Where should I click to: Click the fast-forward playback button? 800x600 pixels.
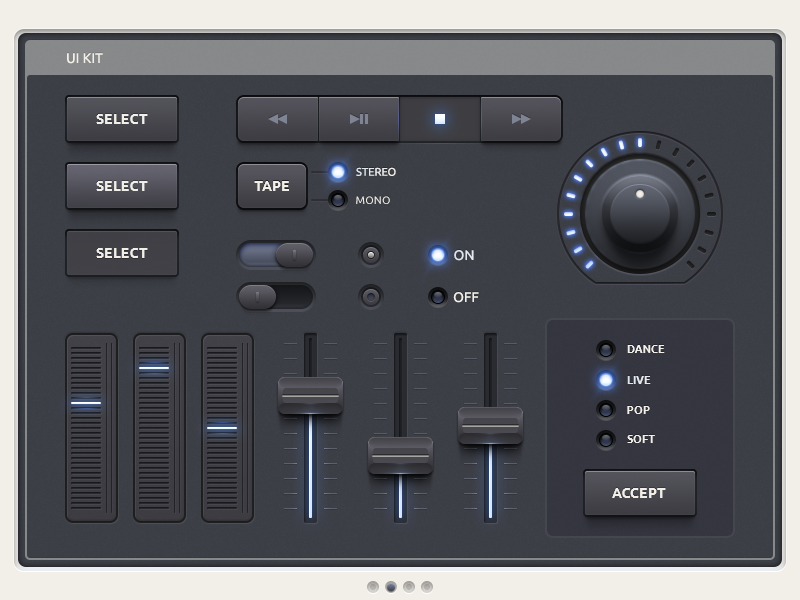coord(521,119)
